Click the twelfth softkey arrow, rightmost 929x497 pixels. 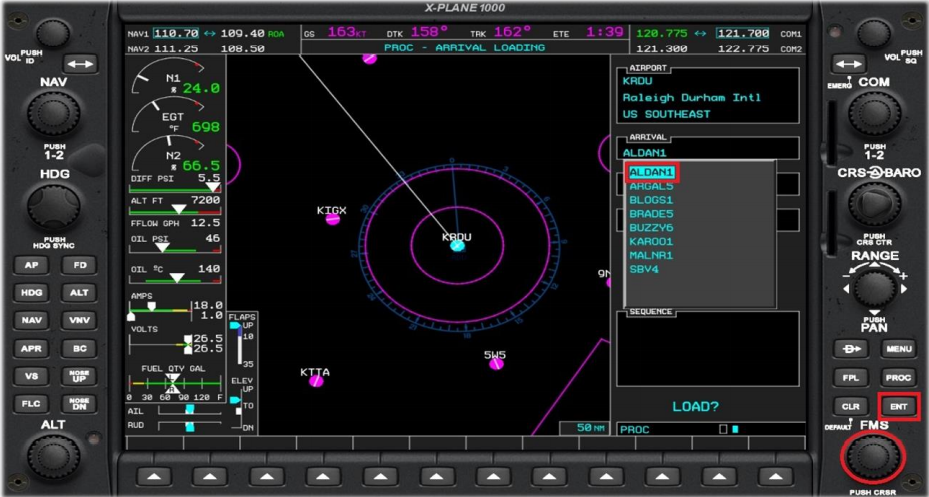(x=776, y=476)
